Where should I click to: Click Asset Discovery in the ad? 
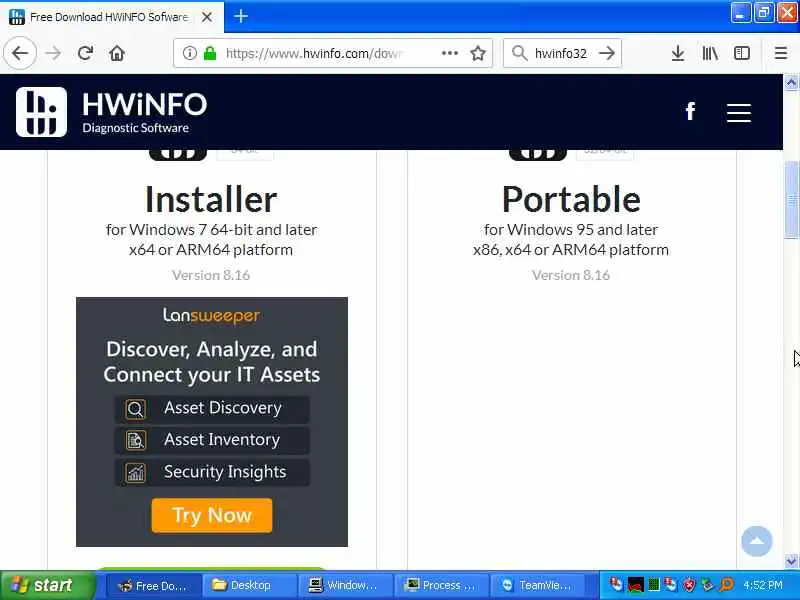point(212,409)
